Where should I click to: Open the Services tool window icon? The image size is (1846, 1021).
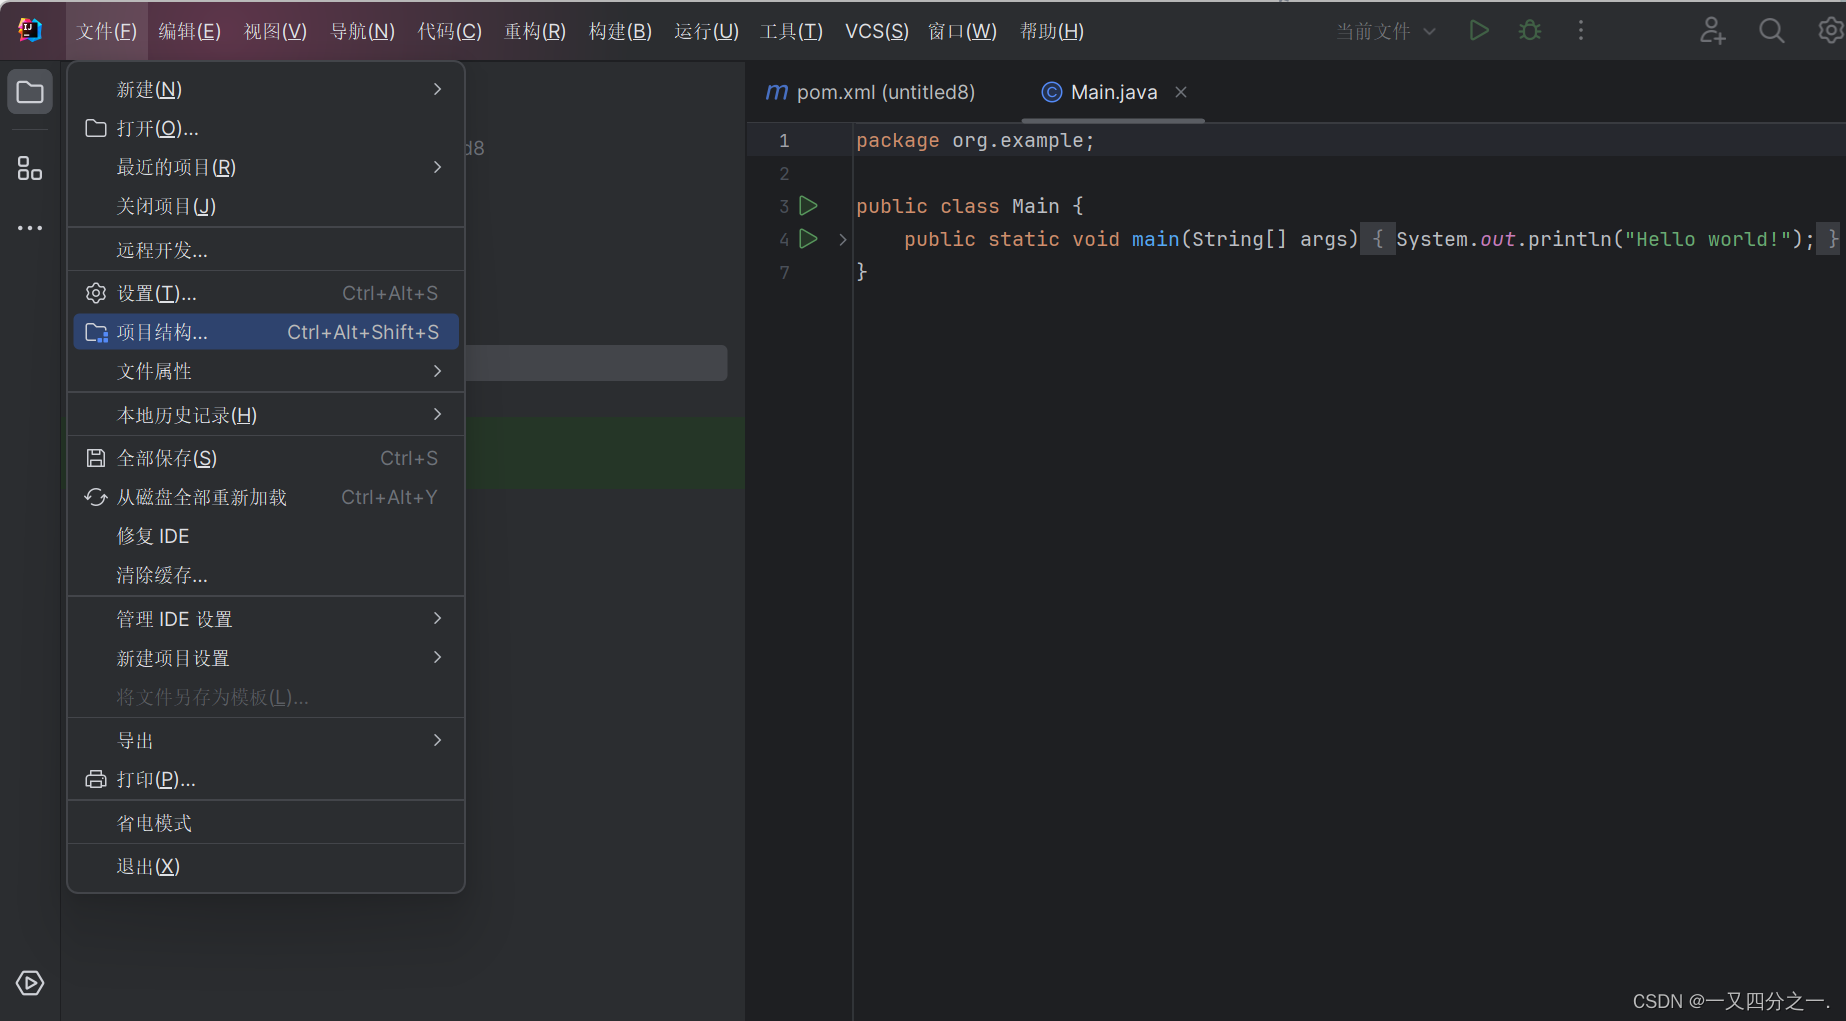30,983
